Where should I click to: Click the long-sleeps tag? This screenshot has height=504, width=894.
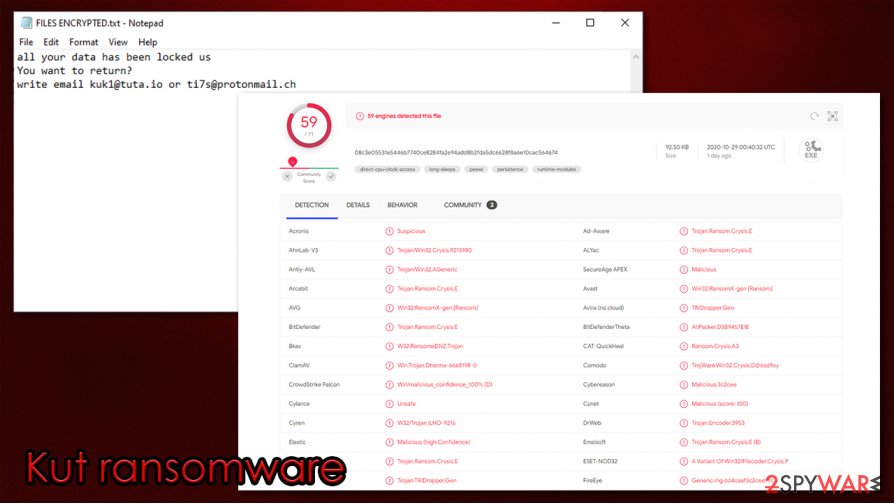pos(442,169)
